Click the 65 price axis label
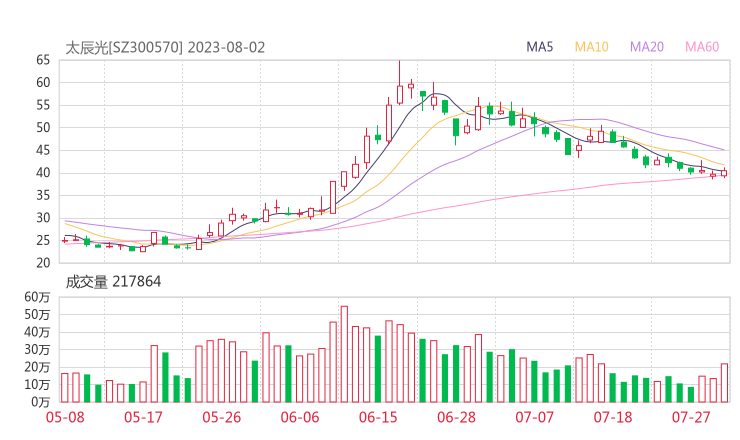This screenshot has width=740, height=440. [43, 60]
